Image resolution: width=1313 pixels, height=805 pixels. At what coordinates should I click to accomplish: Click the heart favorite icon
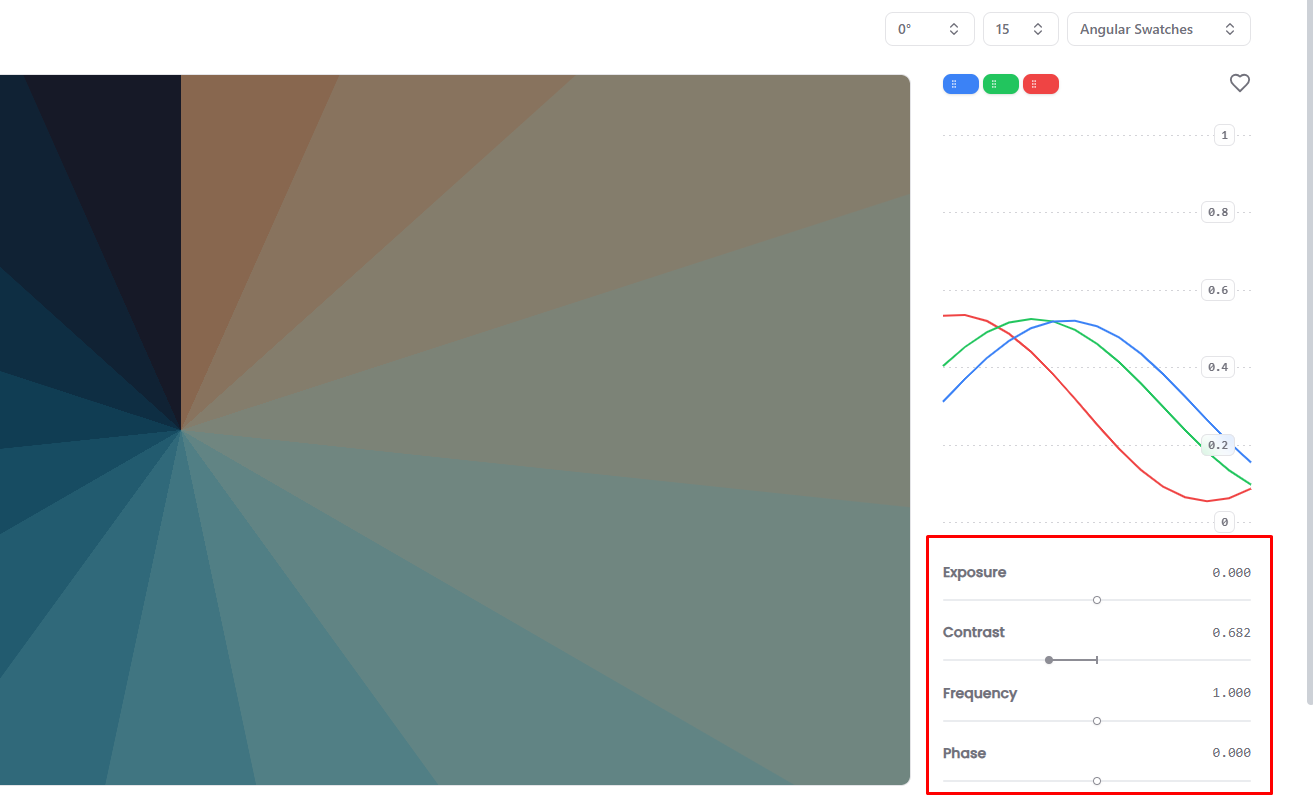tap(1240, 83)
